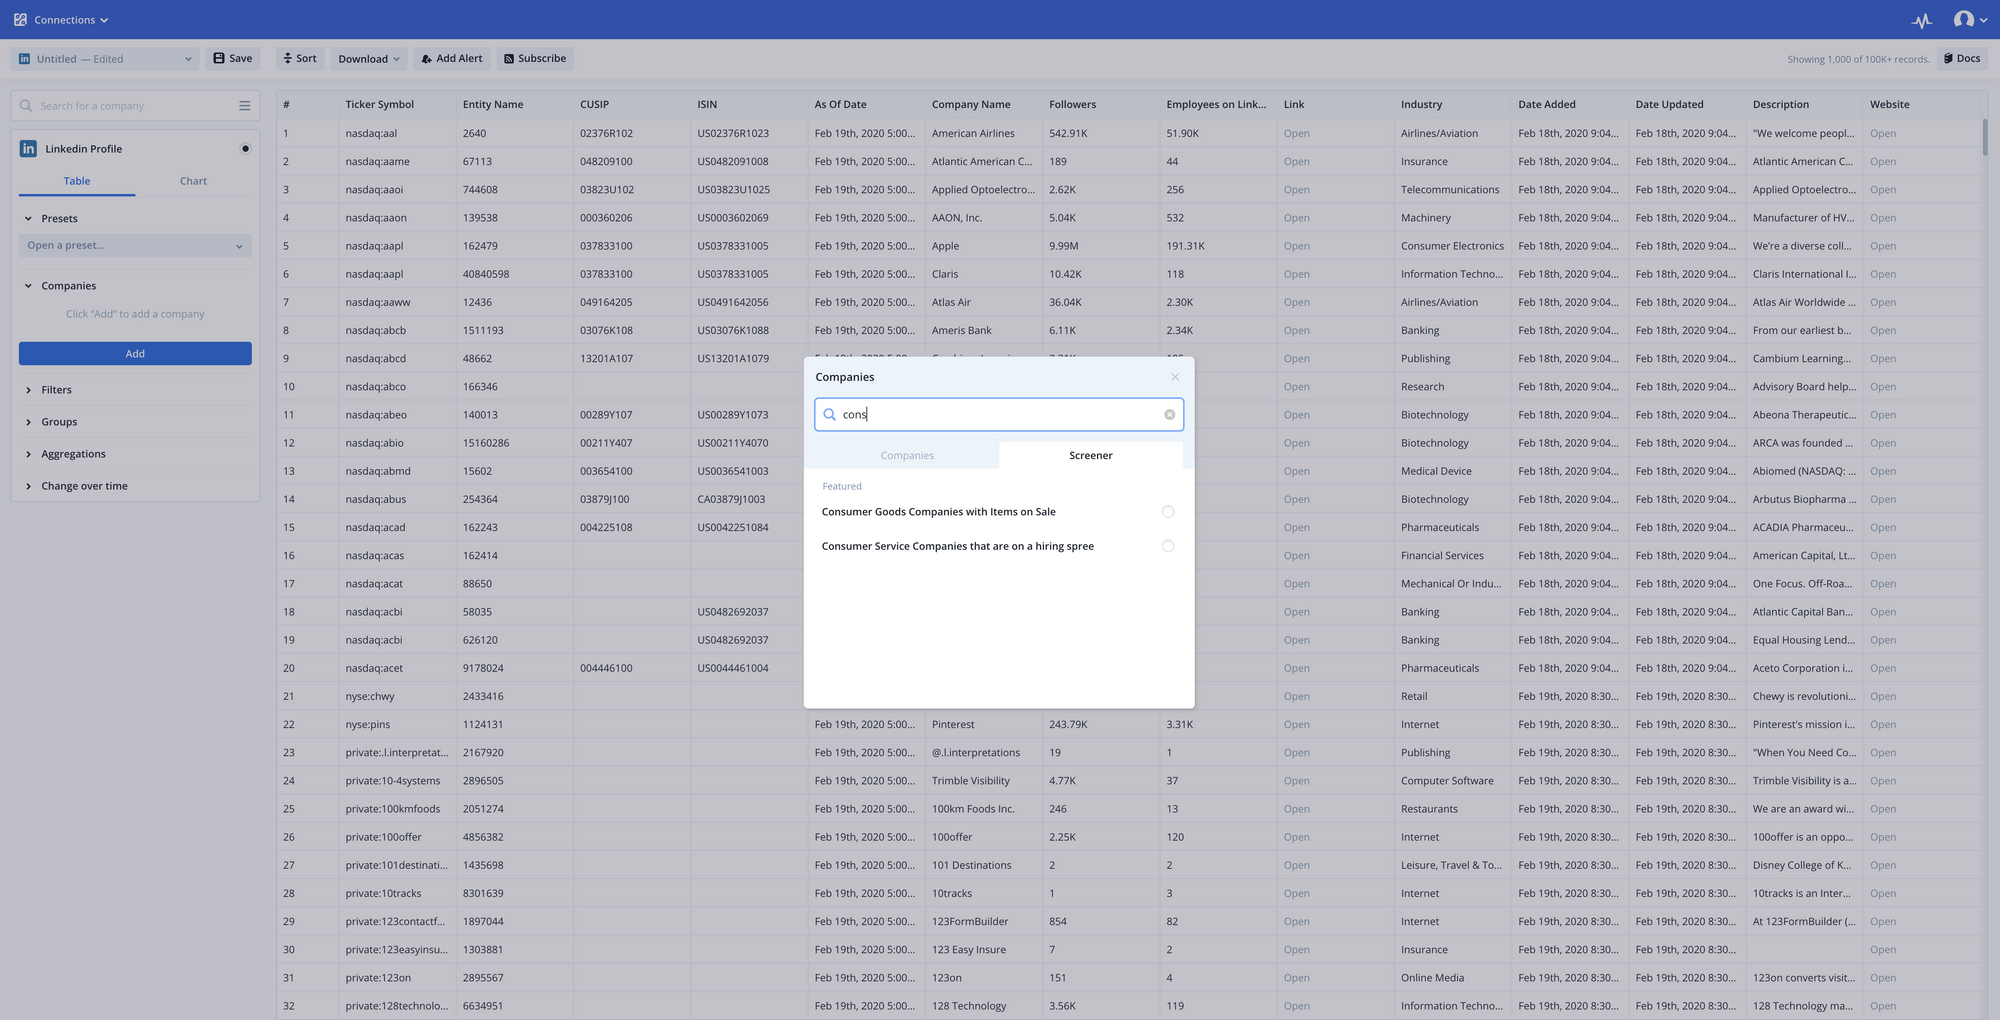Subscribe to this dataset
This screenshot has height=1020, width=2000.
coord(535,59)
